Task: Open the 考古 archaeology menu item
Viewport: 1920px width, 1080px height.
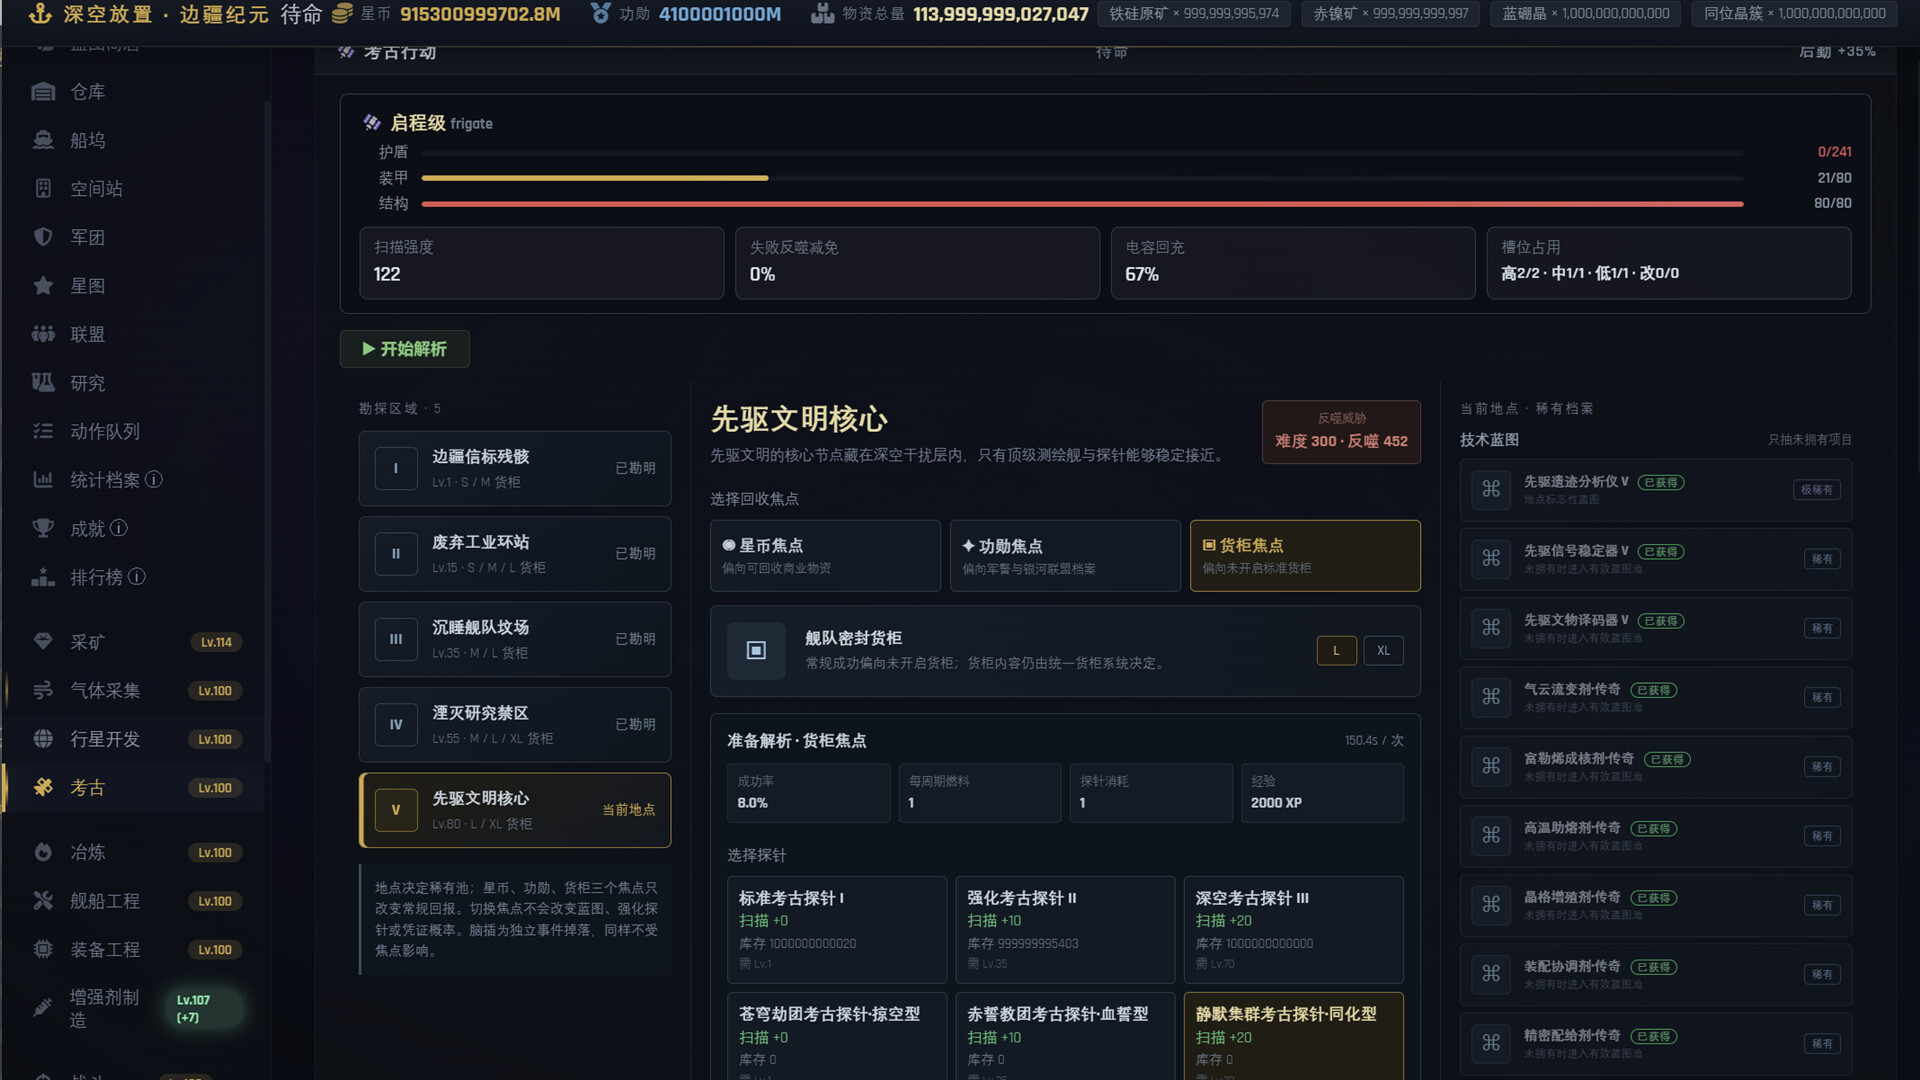Action: pos(135,788)
